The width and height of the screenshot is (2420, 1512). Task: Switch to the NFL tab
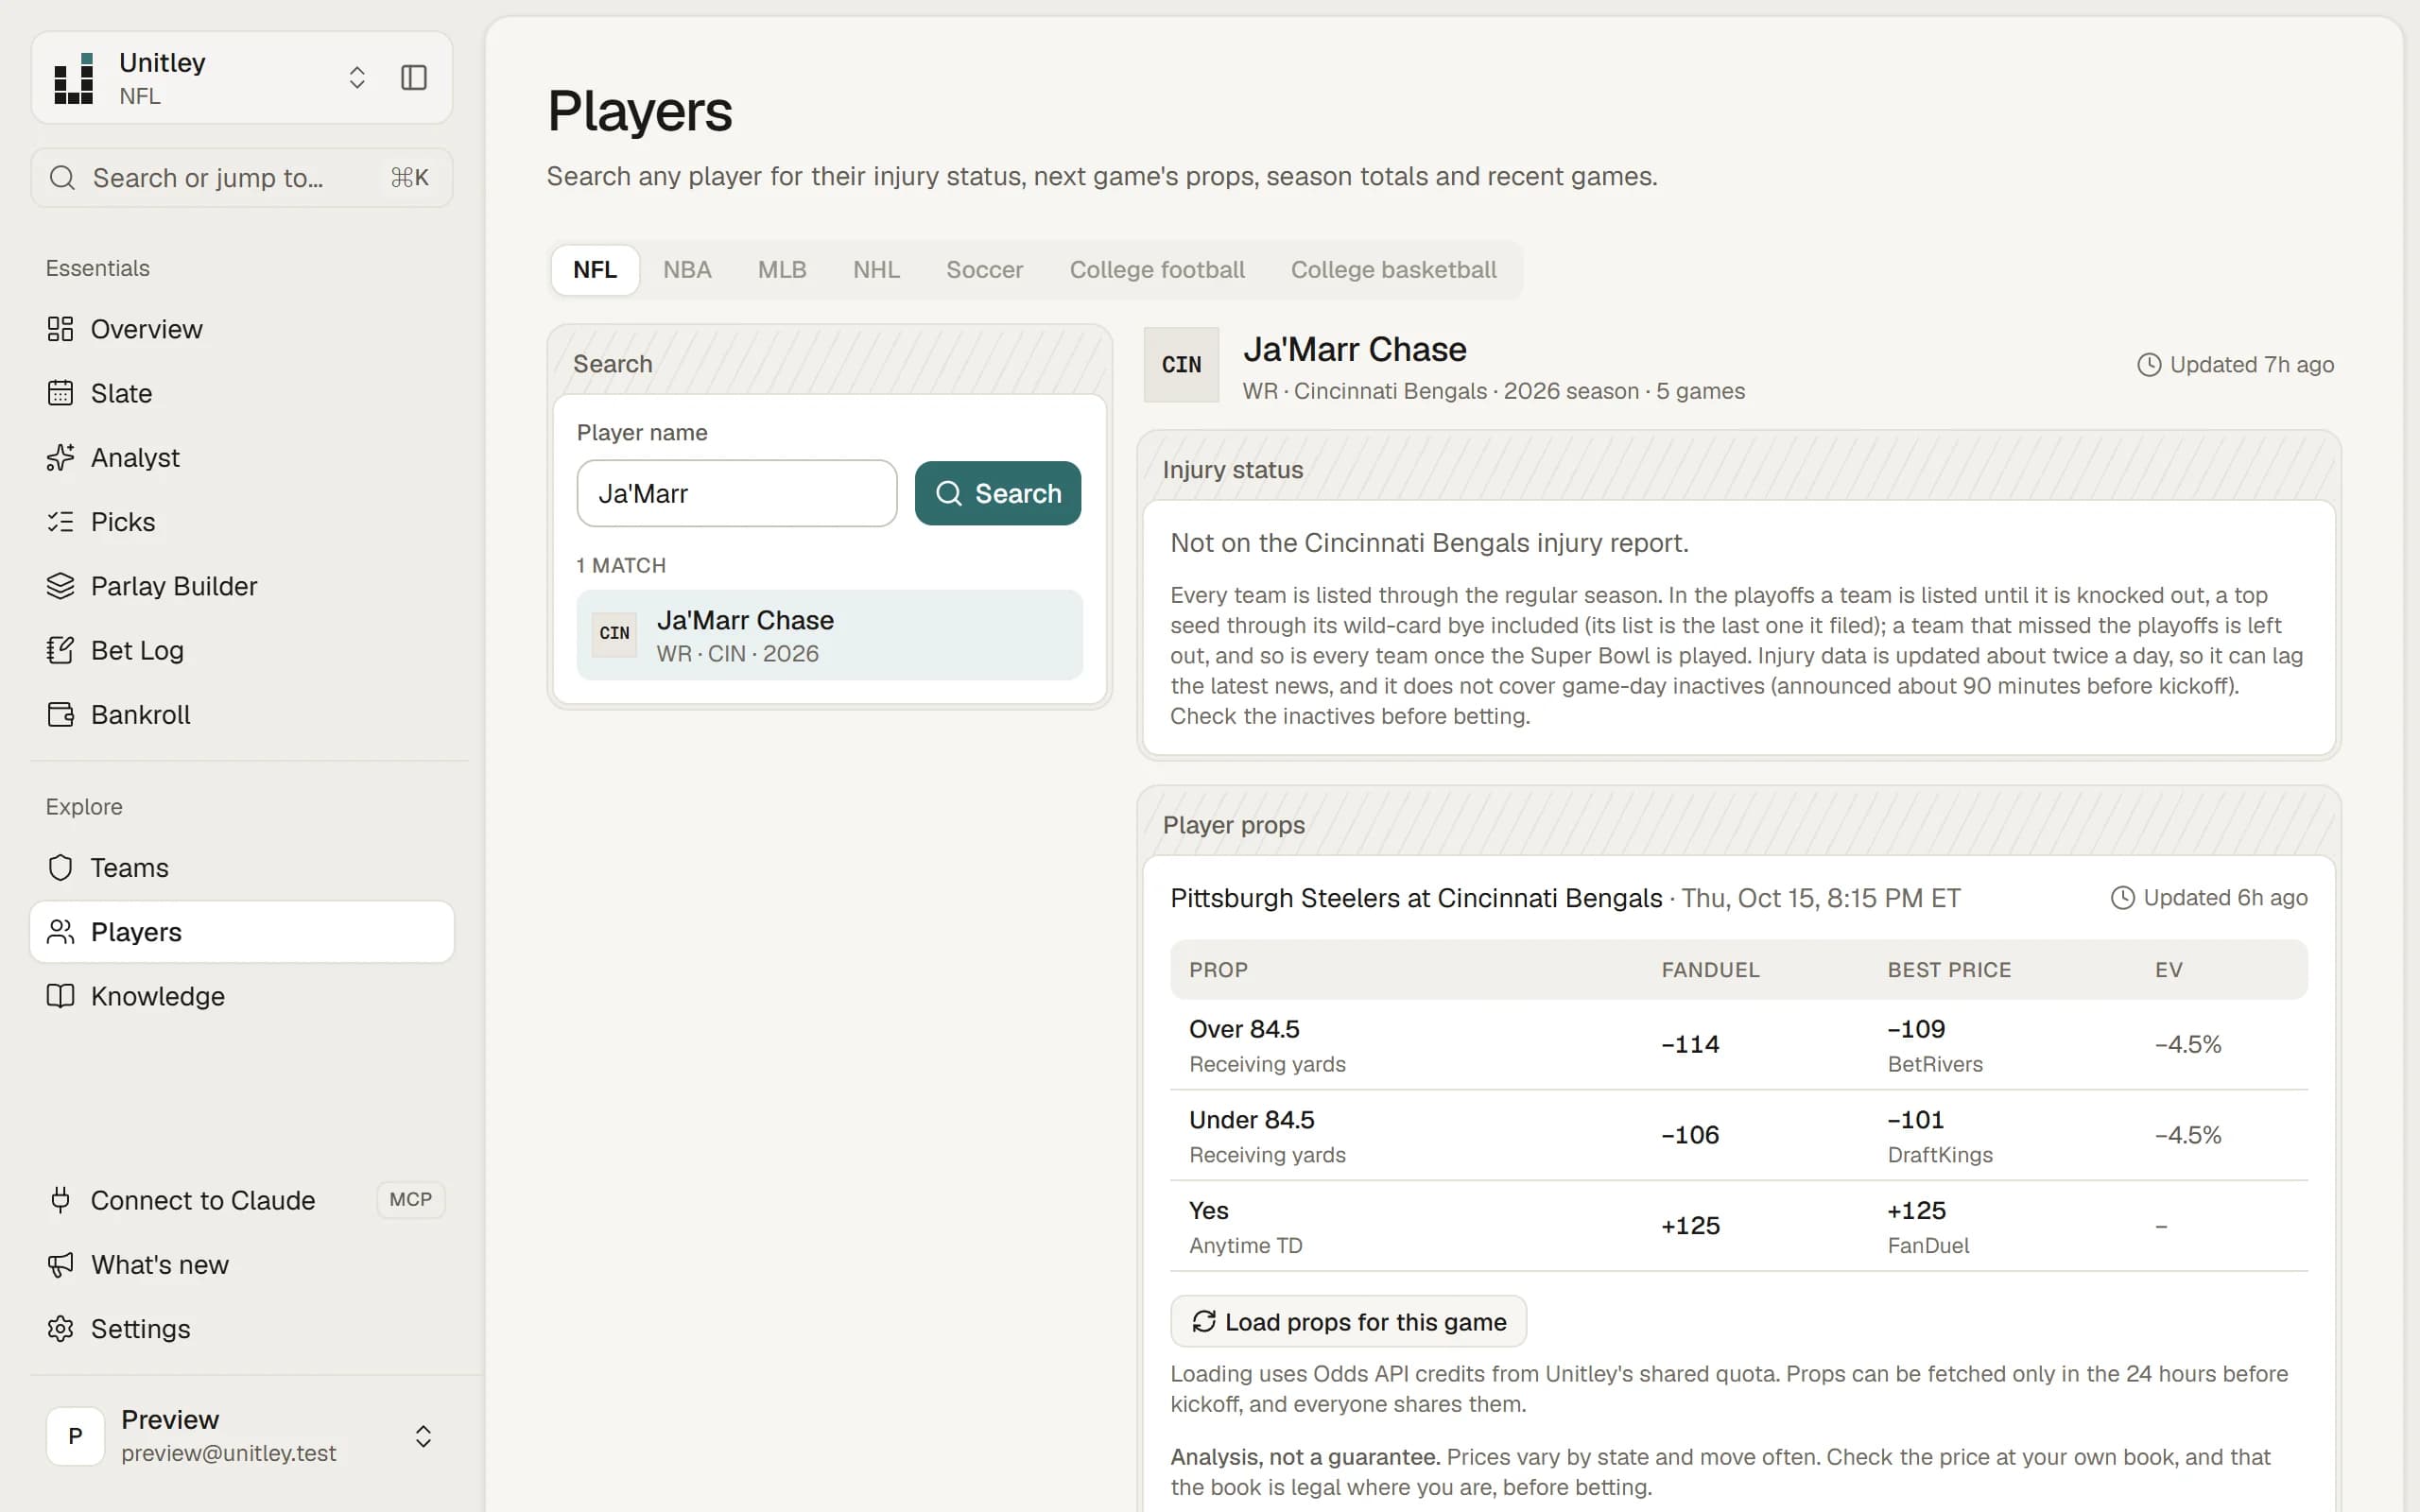click(595, 270)
